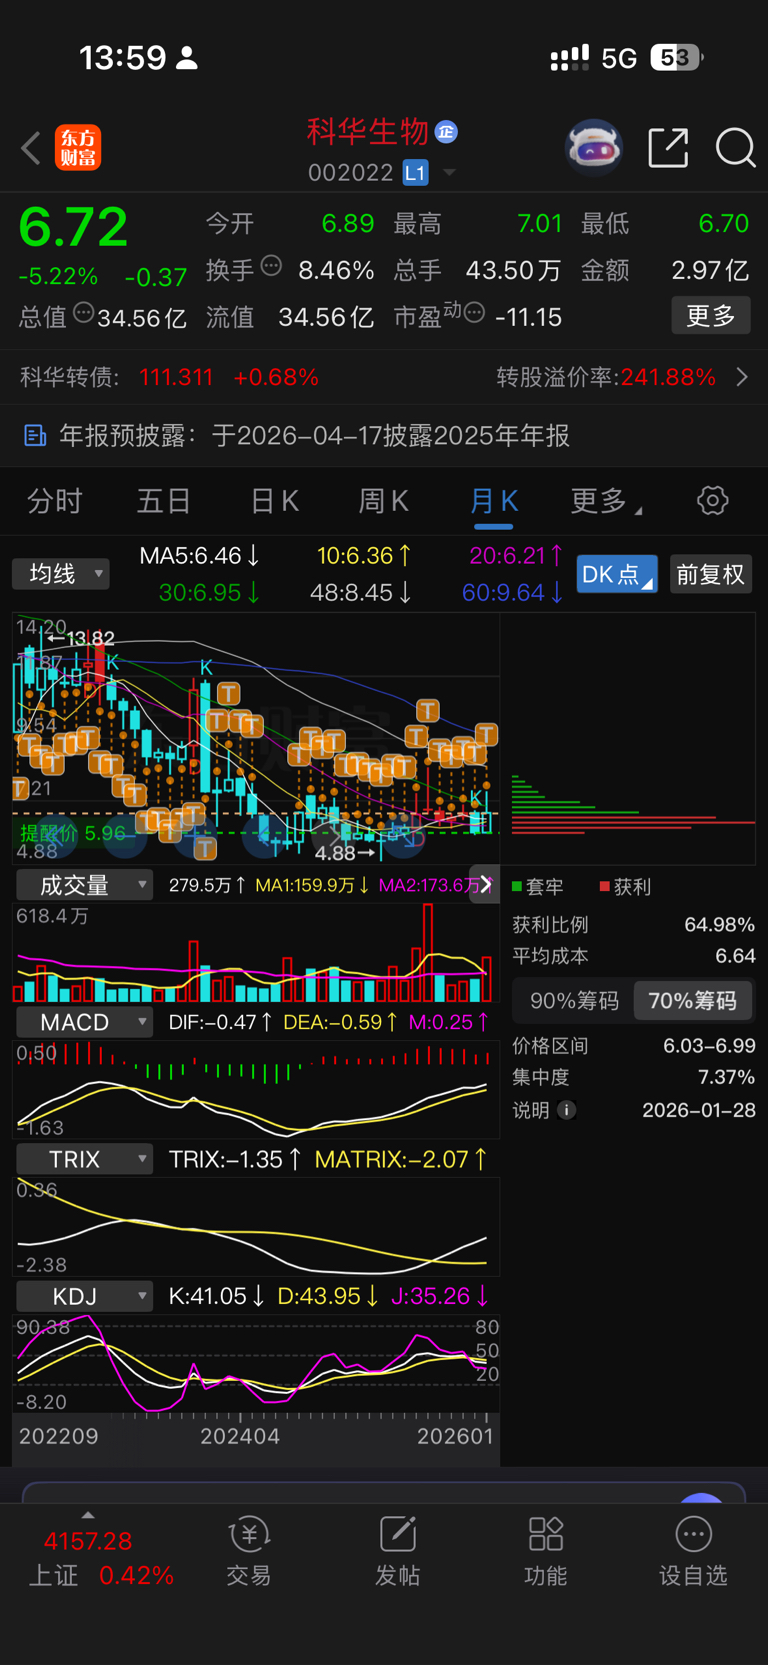Tap the 获利 red legend marker
This screenshot has width=769, height=1665.
[604, 887]
